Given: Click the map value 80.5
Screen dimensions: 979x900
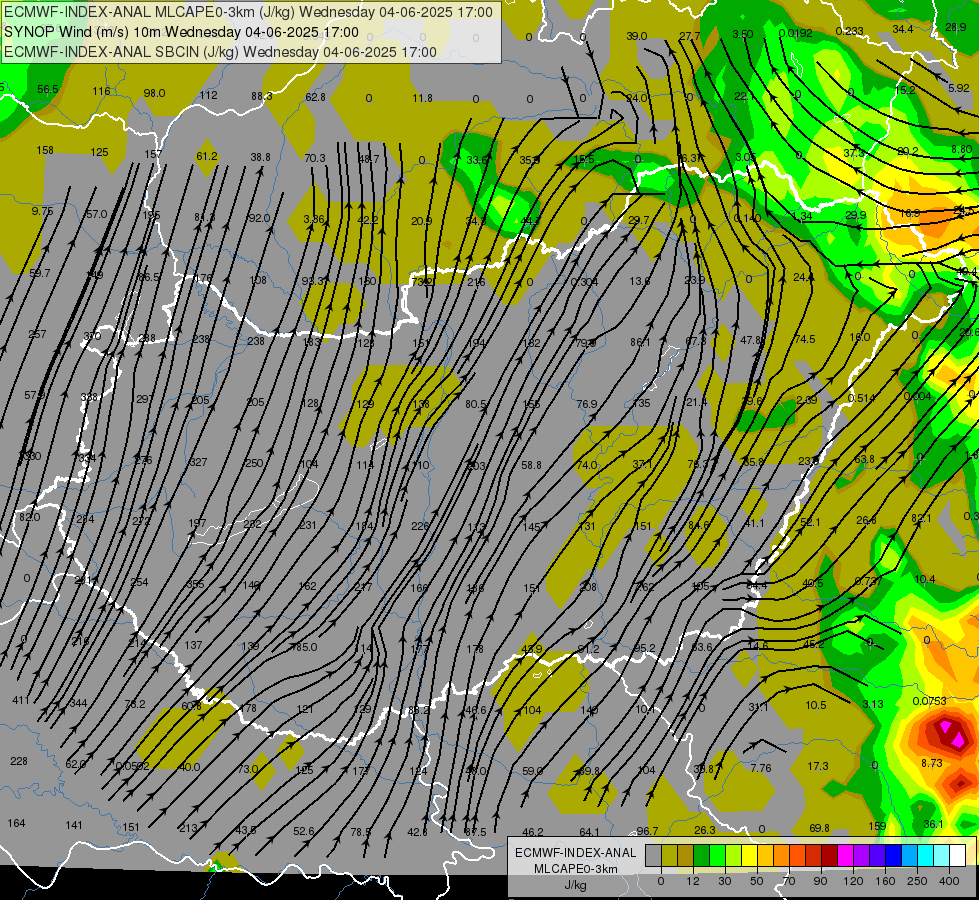Looking at the screenshot, I should (476, 404).
